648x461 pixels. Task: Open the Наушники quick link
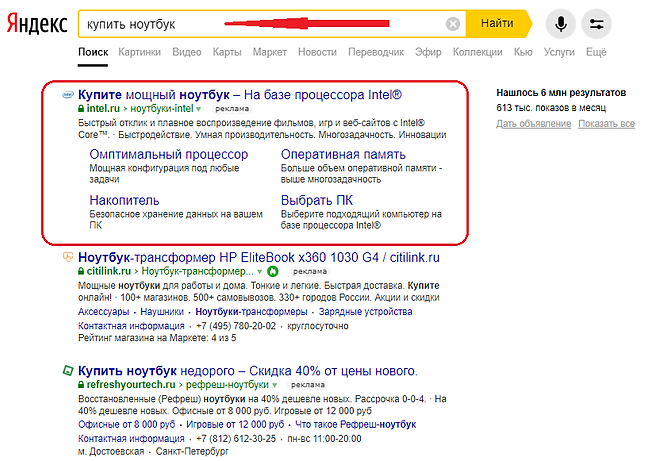(162, 312)
